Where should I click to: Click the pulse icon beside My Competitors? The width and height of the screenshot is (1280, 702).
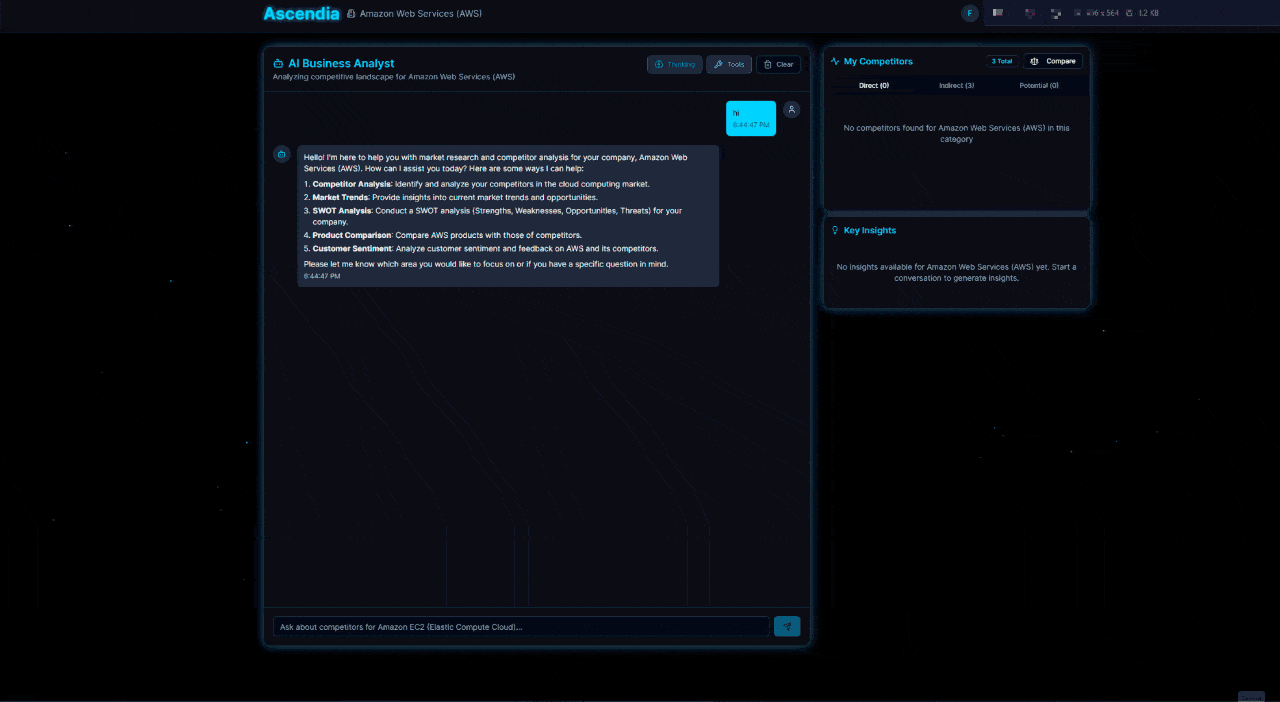click(835, 61)
